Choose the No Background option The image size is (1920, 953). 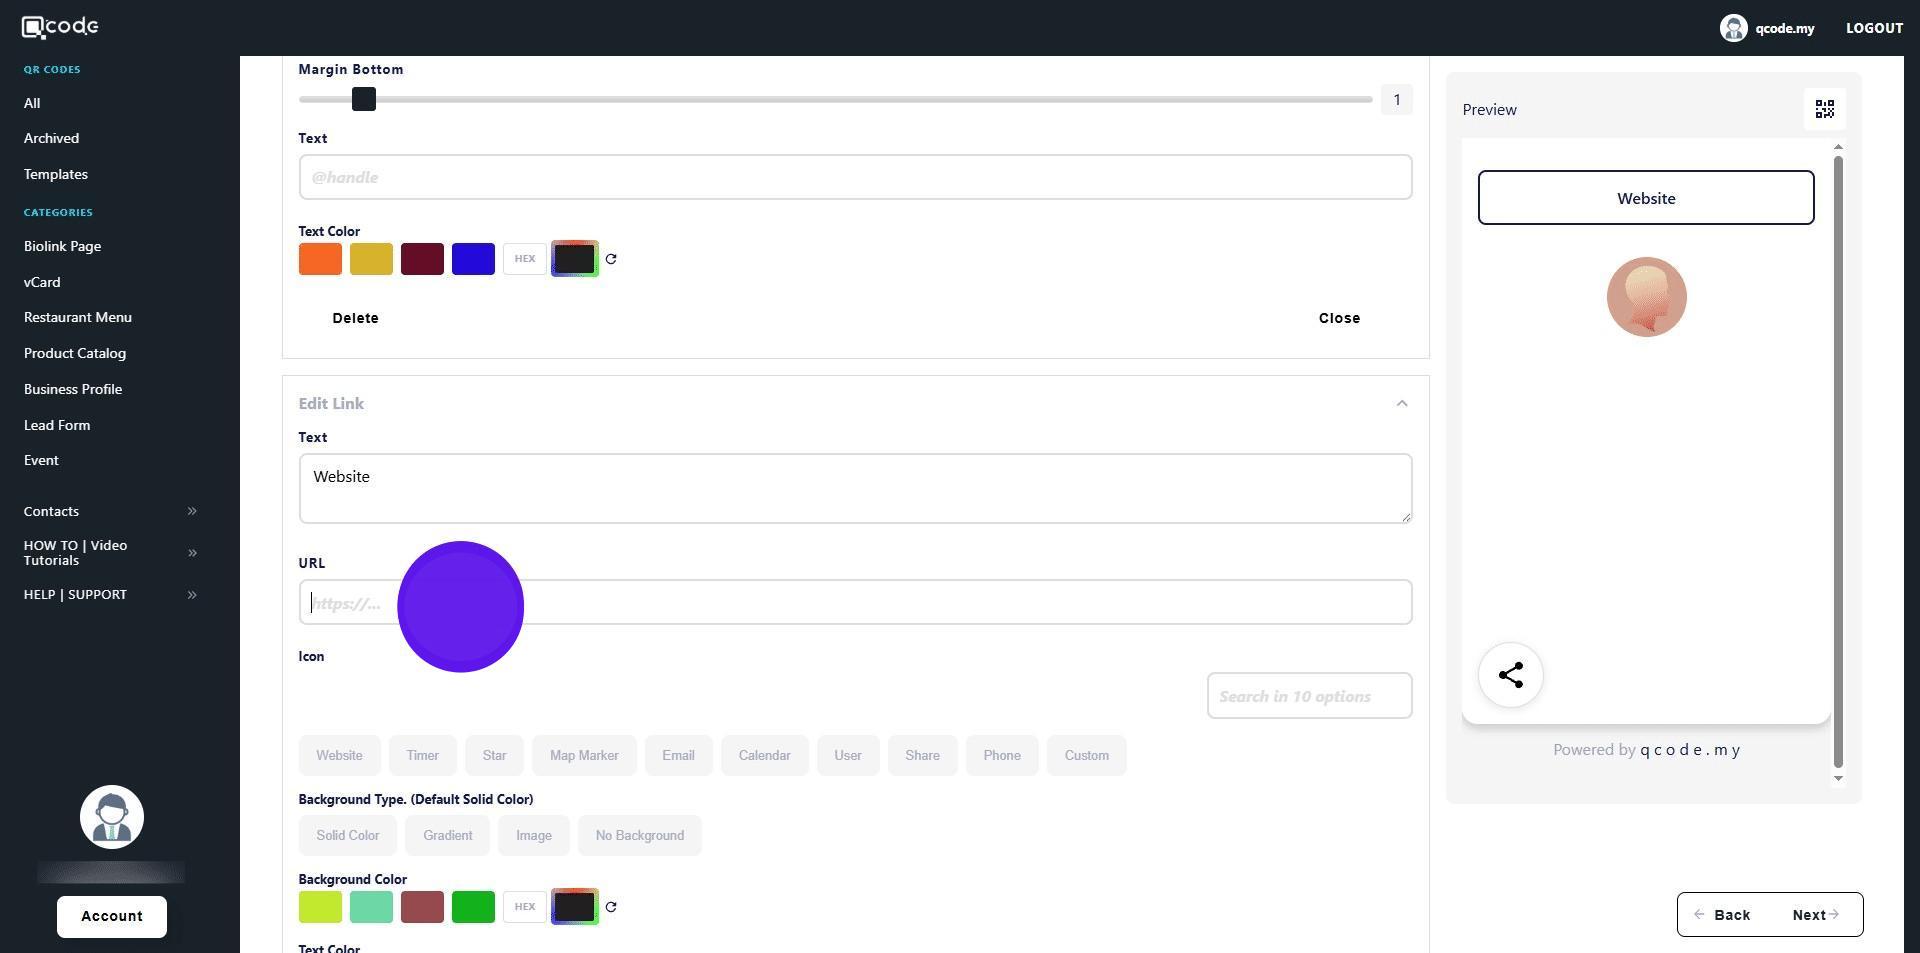coord(639,835)
